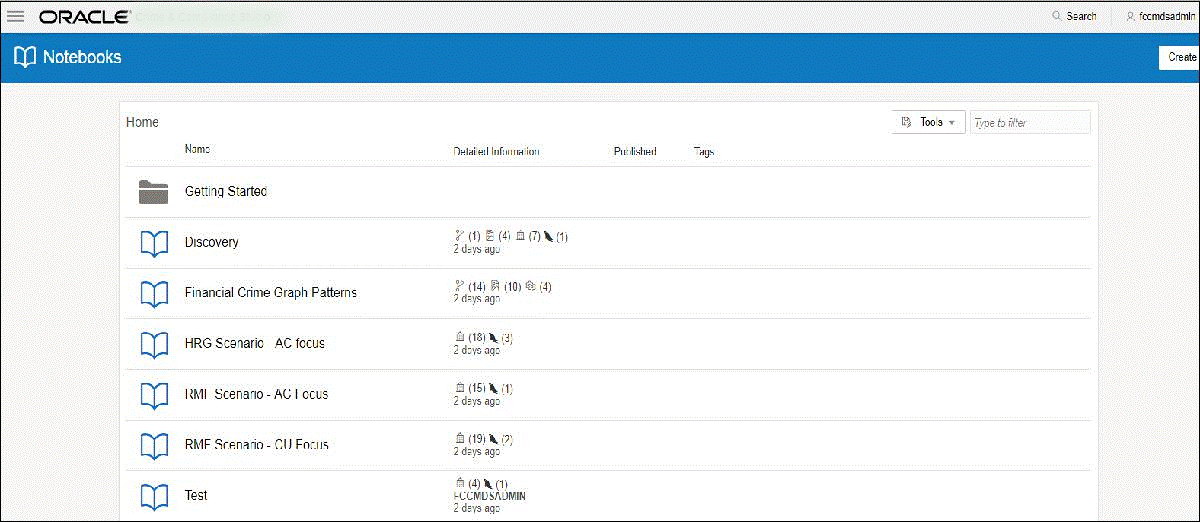Image resolution: width=1200 pixels, height=522 pixels.
Task: Click Discovery's feather icon (1)
Action: pyautogui.click(x=550, y=236)
